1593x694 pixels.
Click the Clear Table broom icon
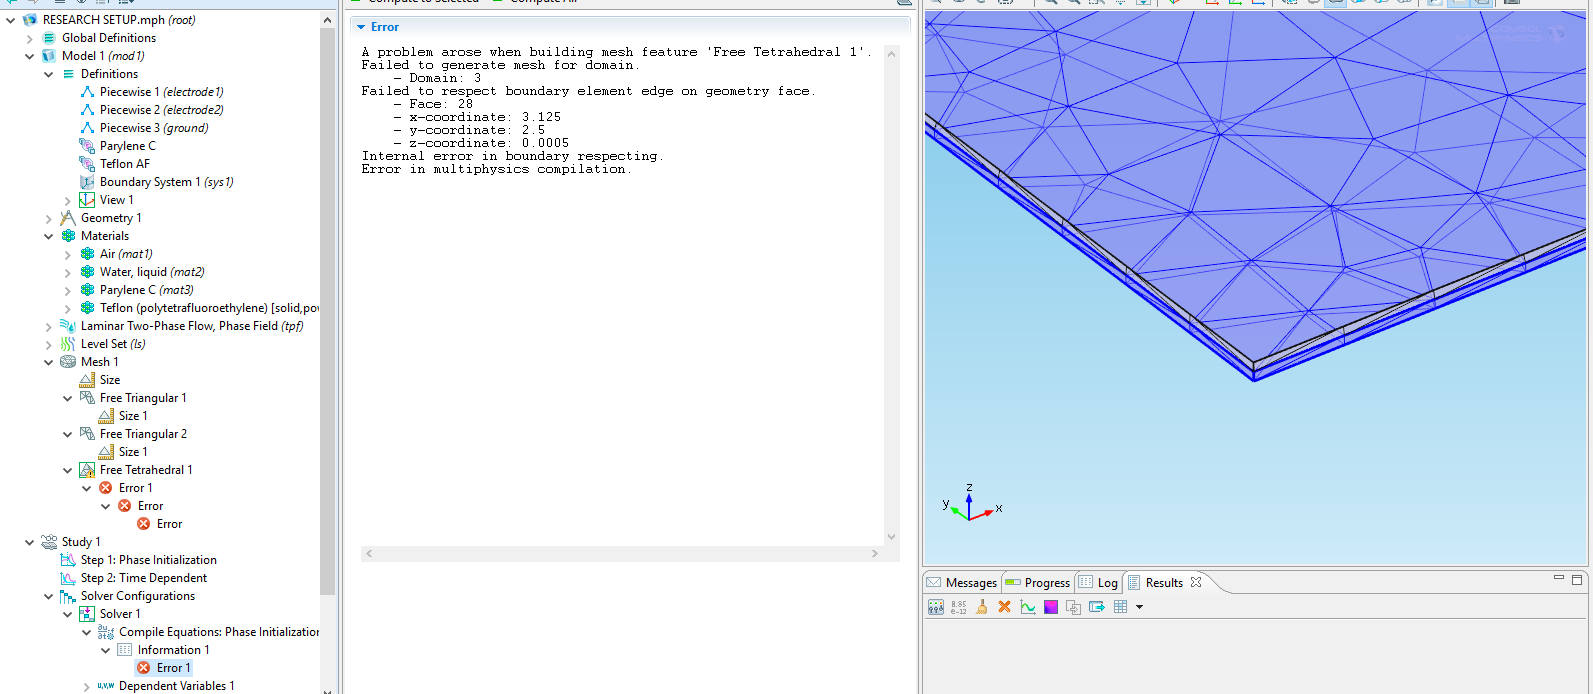click(982, 607)
